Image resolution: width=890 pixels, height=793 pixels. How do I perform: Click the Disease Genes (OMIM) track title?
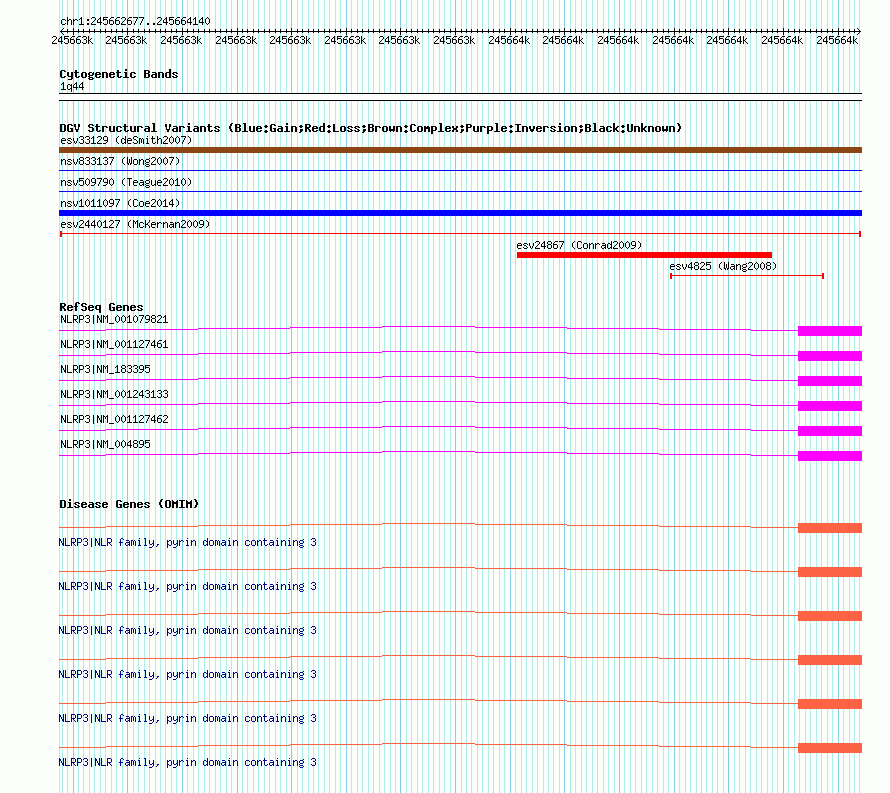[129, 504]
